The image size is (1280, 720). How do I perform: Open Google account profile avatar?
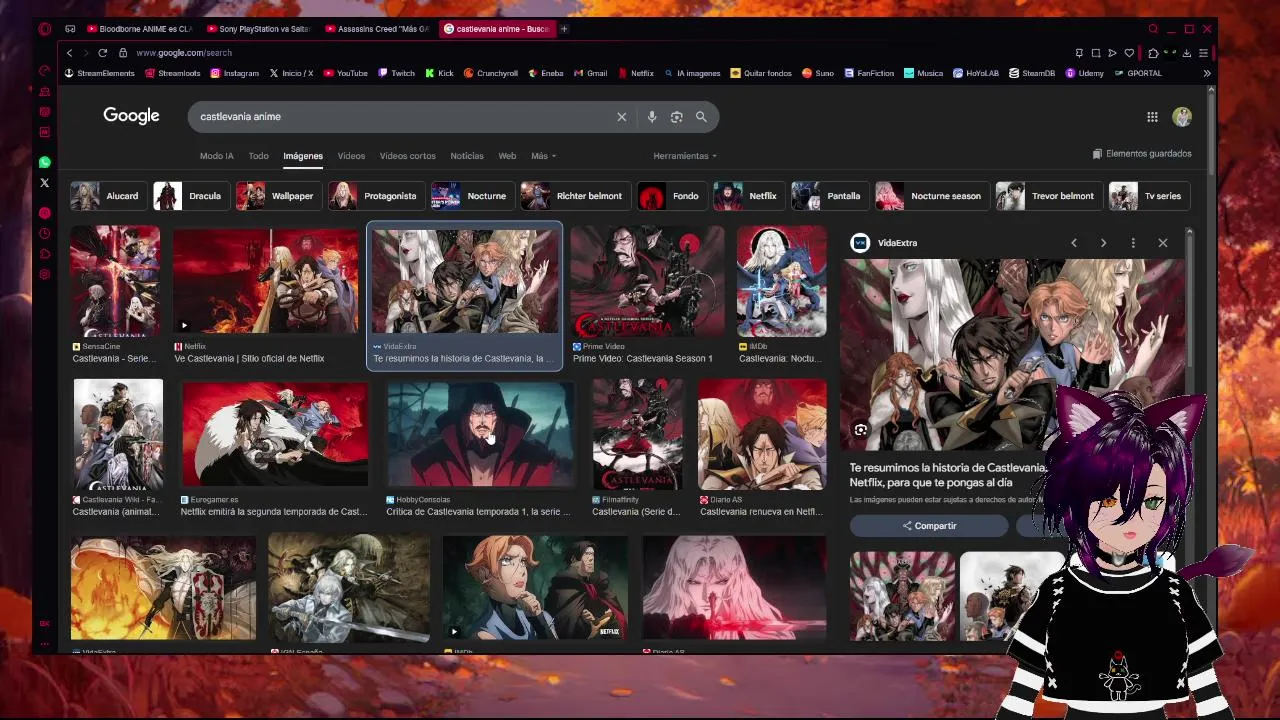pyautogui.click(x=1182, y=117)
